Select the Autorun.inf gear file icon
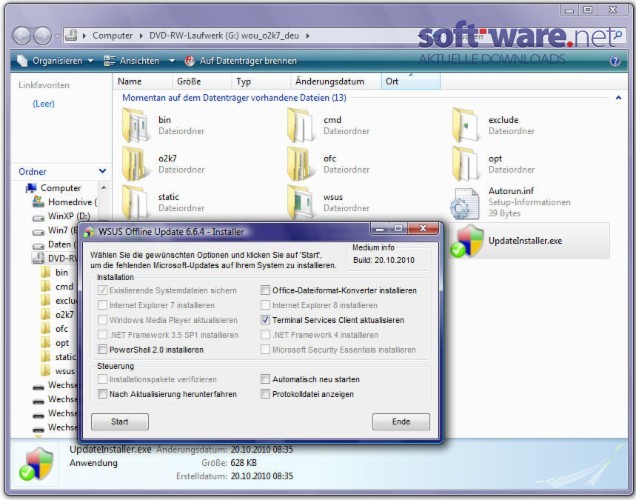This screenshot has height=500, width=636. [x=465, y=203]
